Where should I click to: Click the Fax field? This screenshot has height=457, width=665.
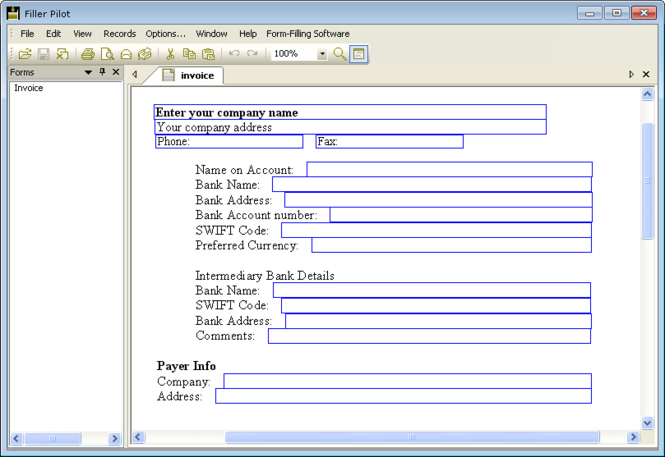tap(389, 142)
